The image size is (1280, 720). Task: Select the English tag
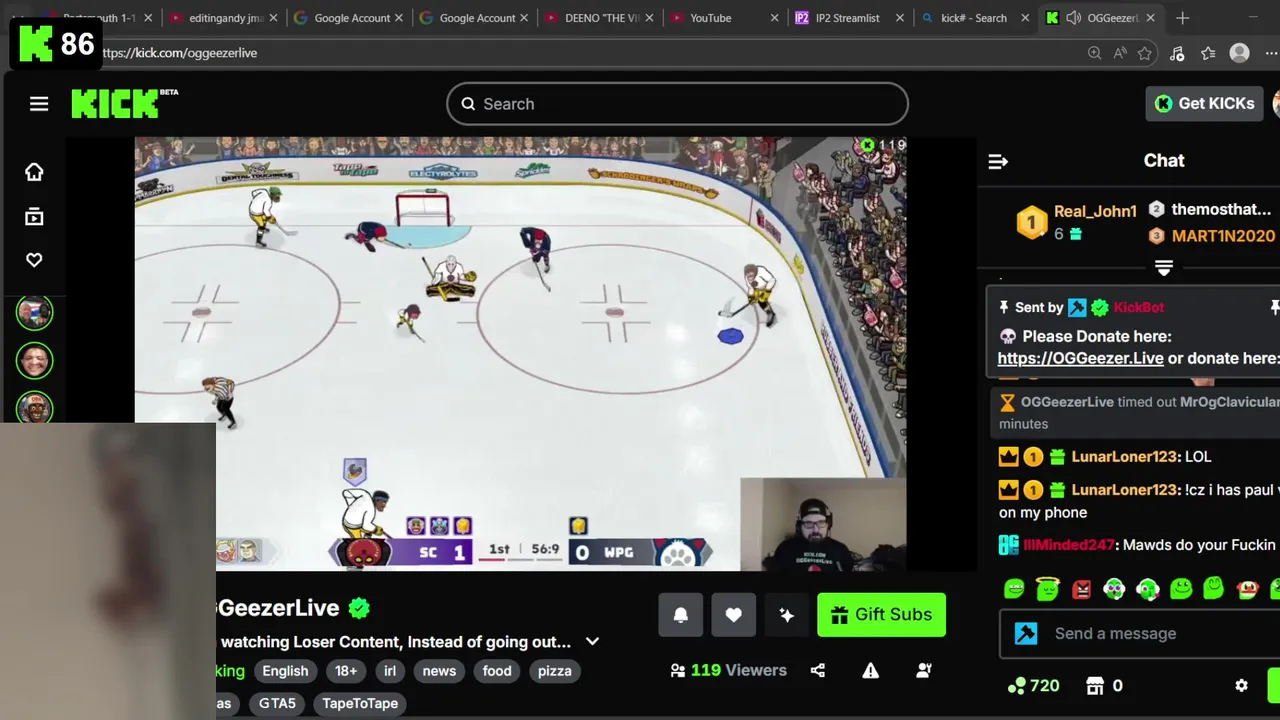tap(285, 671)
